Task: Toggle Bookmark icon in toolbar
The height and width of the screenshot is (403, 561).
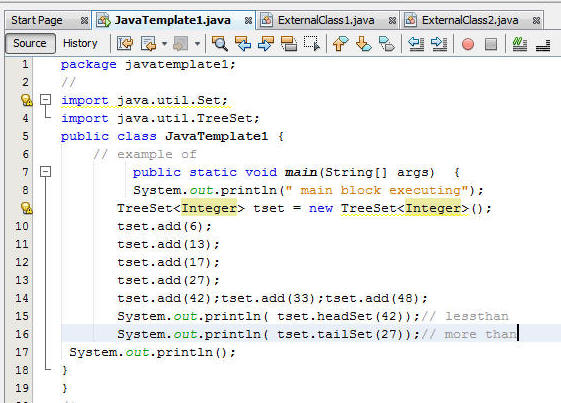Action: 386,44
